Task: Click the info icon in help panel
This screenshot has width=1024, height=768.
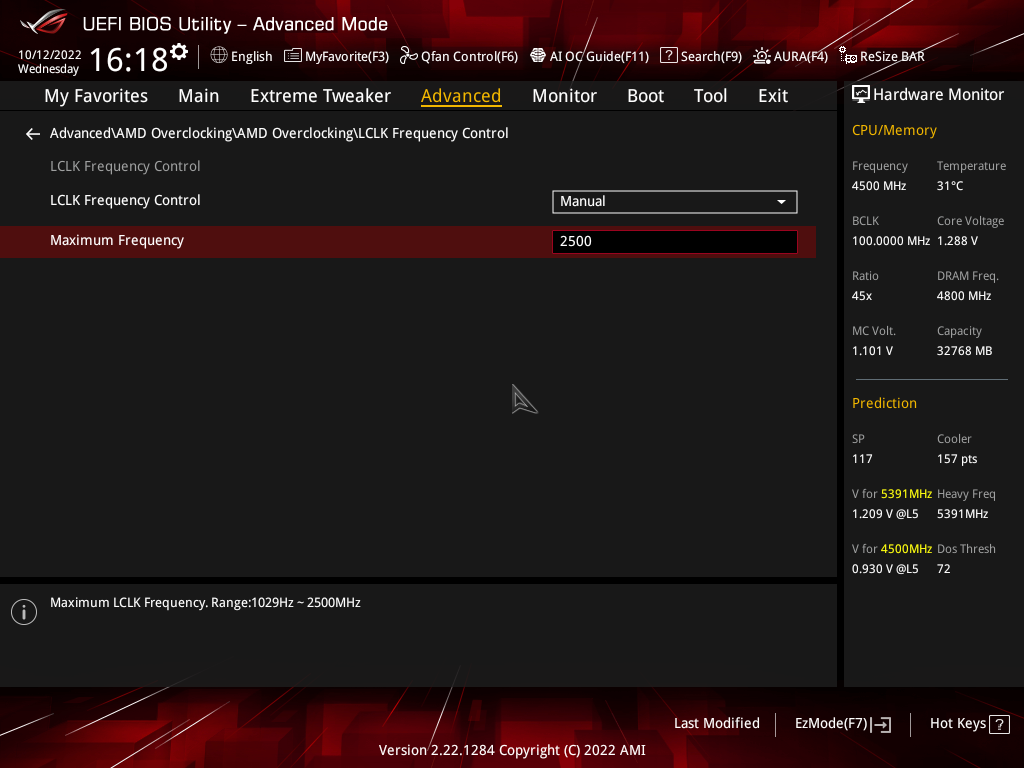Action: (x=24, y=612)
